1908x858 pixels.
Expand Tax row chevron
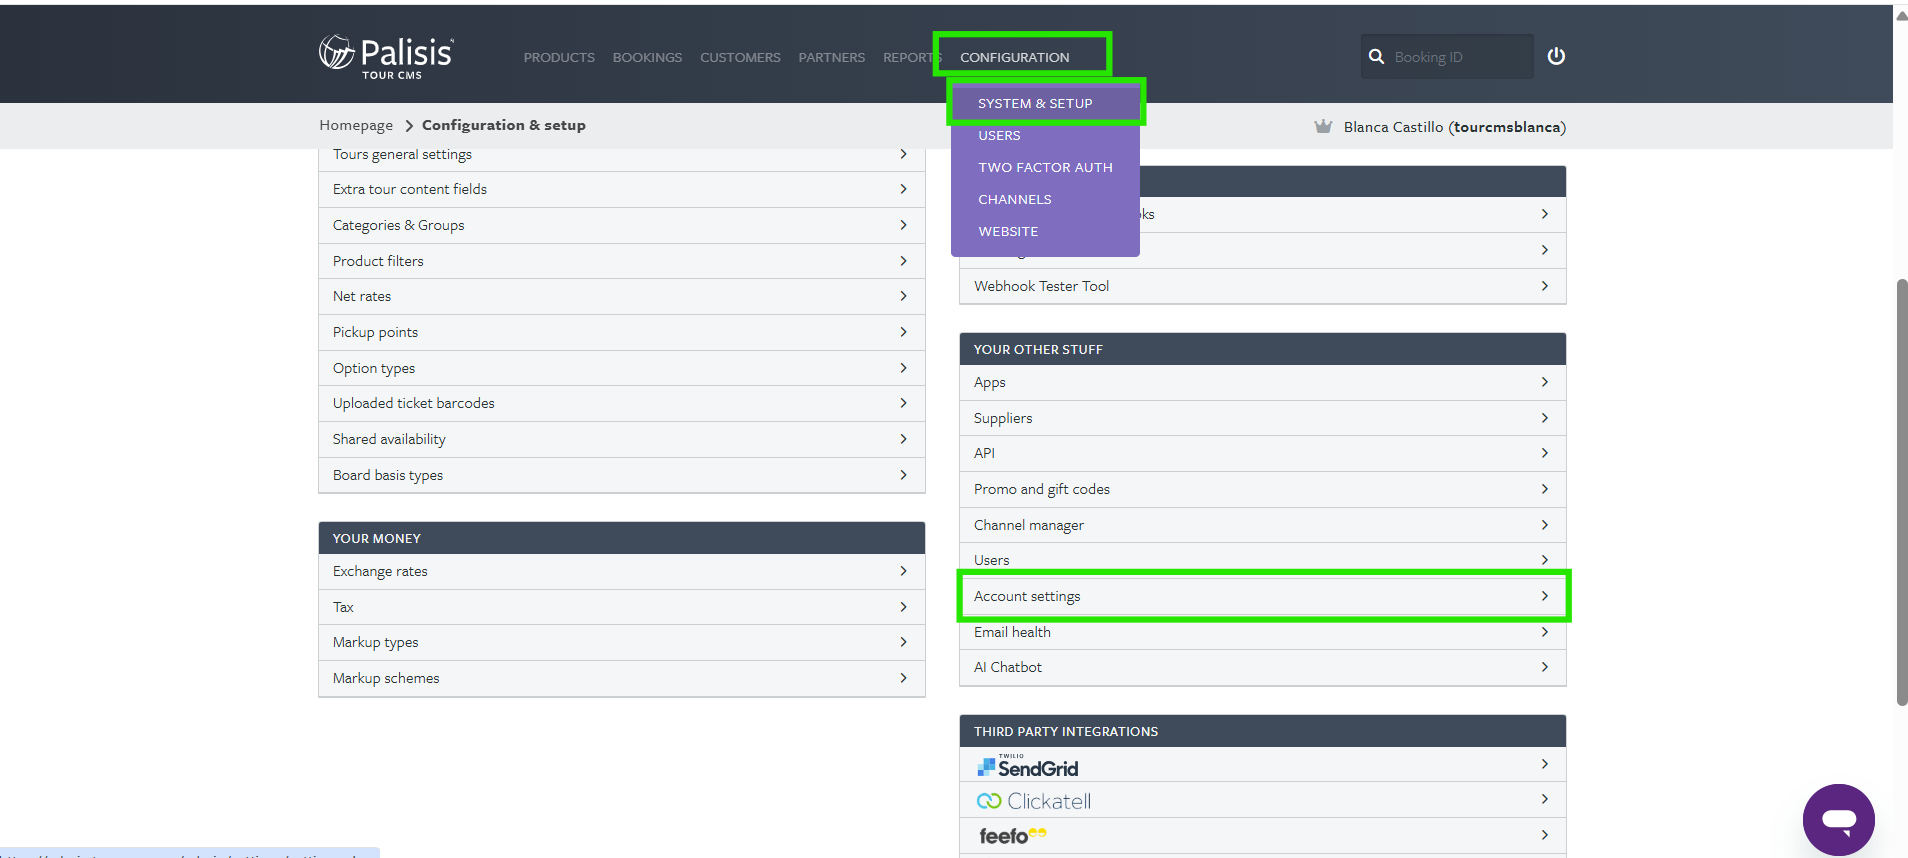click(903, 607)
